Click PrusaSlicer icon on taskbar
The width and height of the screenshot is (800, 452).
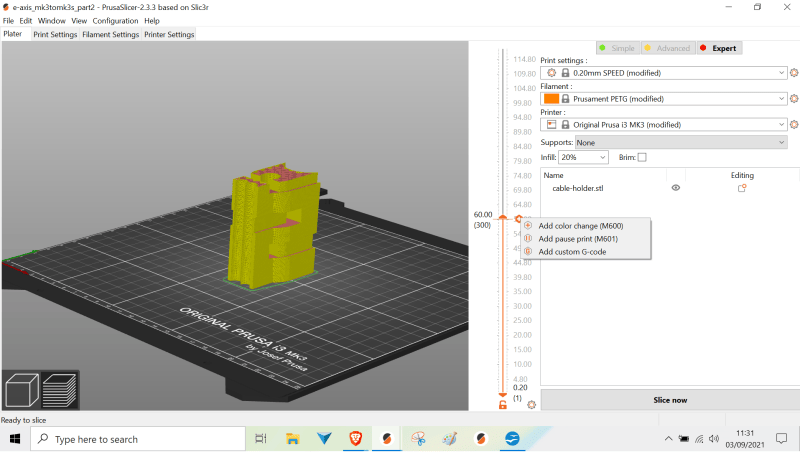click(x=387, y=439)
